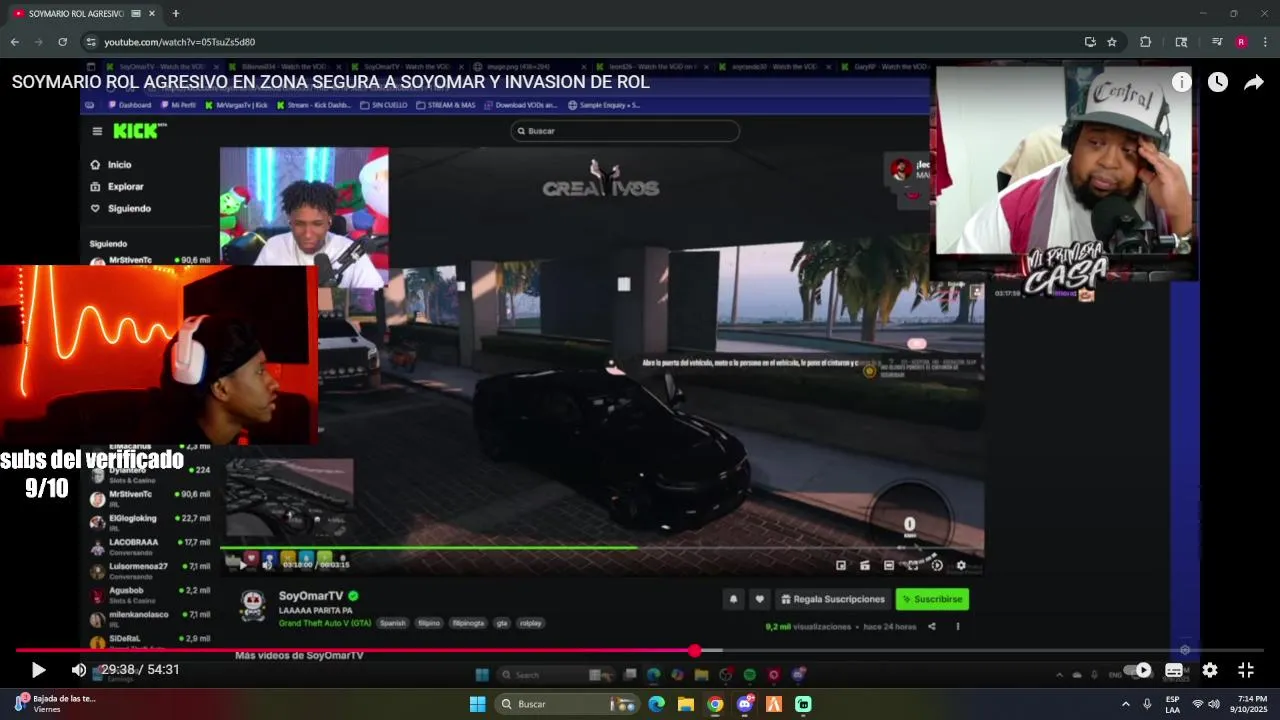Open the video info card icon

tap(1181, 82)
